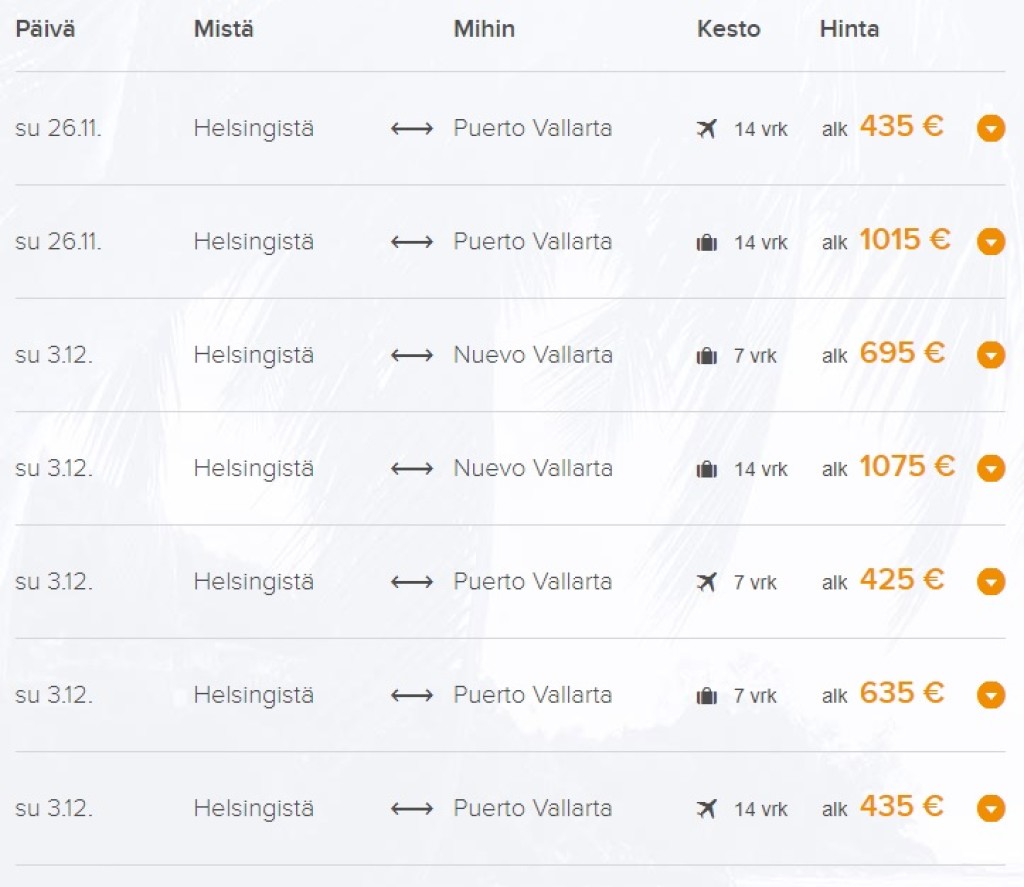Viewport: 1024px width, 887px height.
Task: Click the orange arrow beside 425 €
Action: tap(991, 581)
